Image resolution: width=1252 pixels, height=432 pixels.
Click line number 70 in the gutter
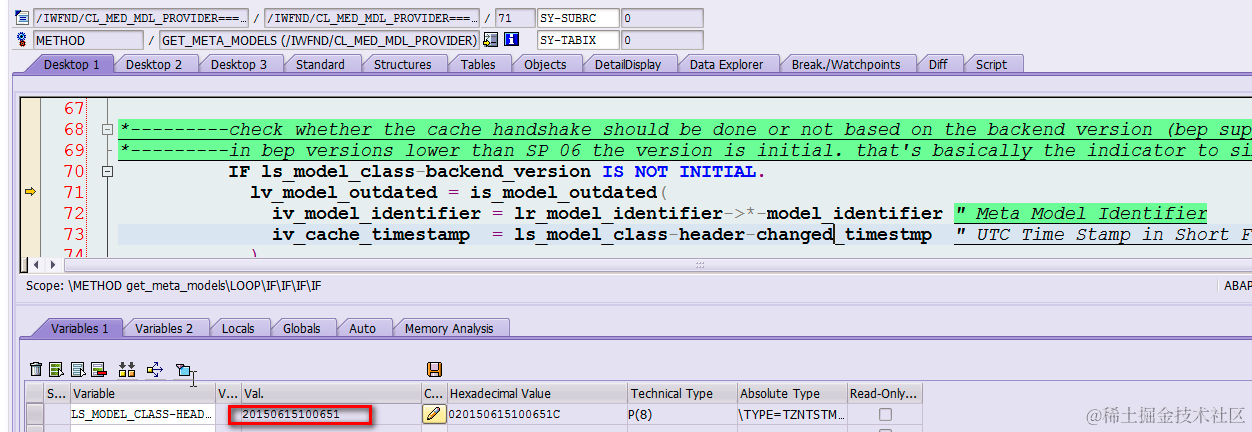(74, 171)
